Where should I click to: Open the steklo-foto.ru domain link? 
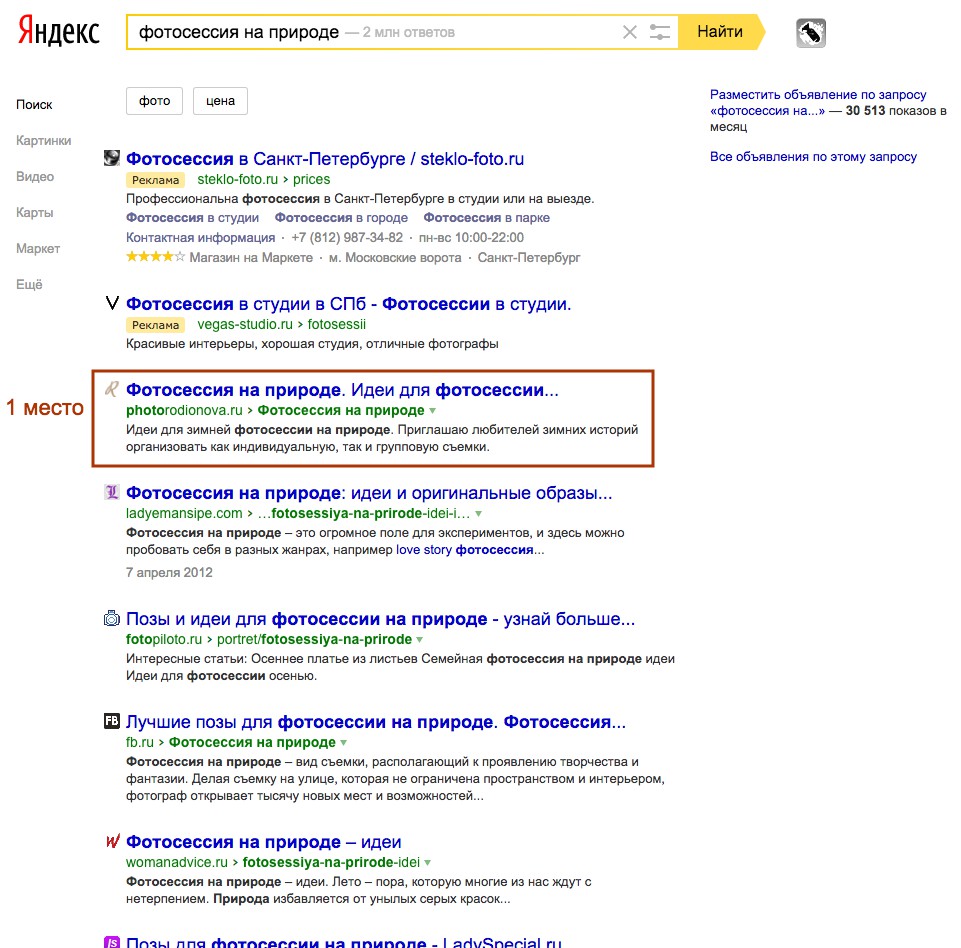237,180
